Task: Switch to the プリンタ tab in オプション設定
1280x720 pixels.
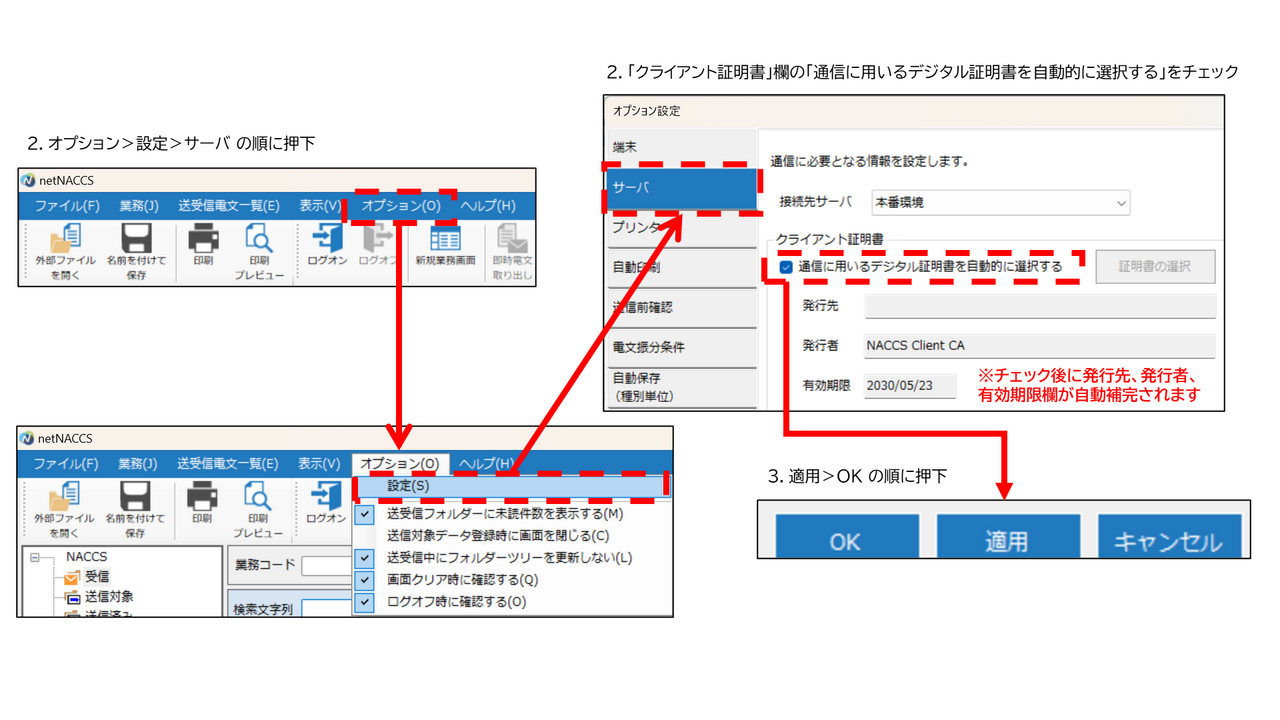Action: point(635,228)
